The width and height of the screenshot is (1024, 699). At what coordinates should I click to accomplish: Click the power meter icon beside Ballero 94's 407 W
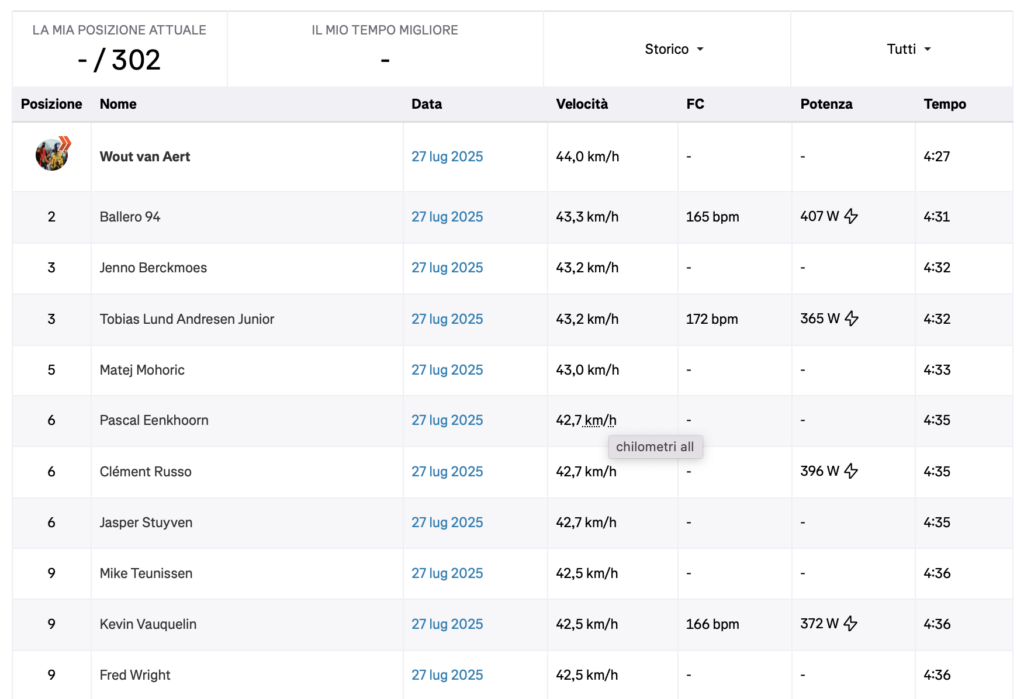point(851,217)
